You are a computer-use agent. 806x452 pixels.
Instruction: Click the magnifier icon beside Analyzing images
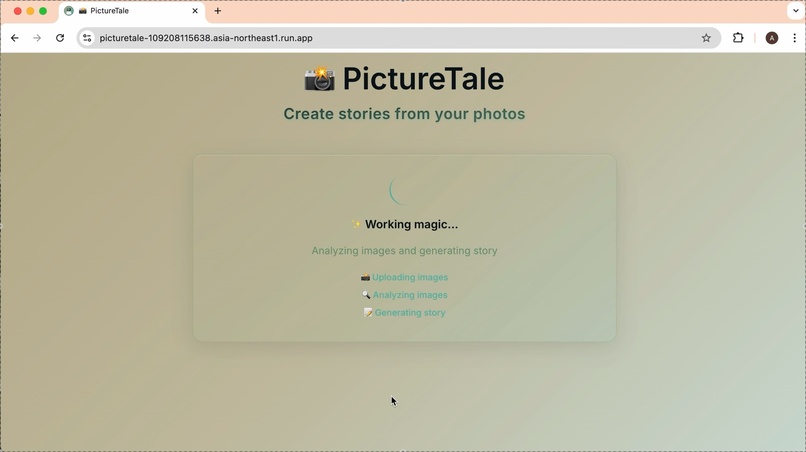point(365,295)
